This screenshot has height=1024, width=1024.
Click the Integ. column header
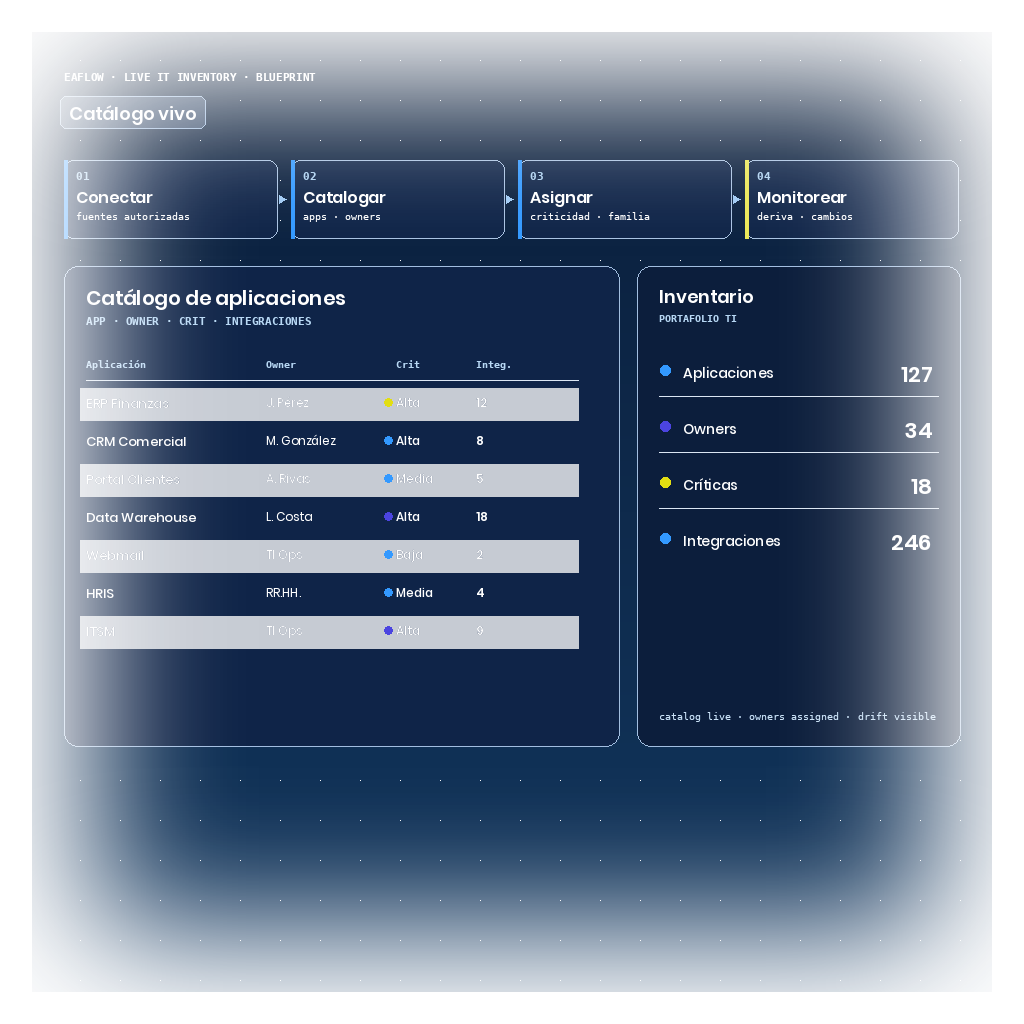pos(493,365)
